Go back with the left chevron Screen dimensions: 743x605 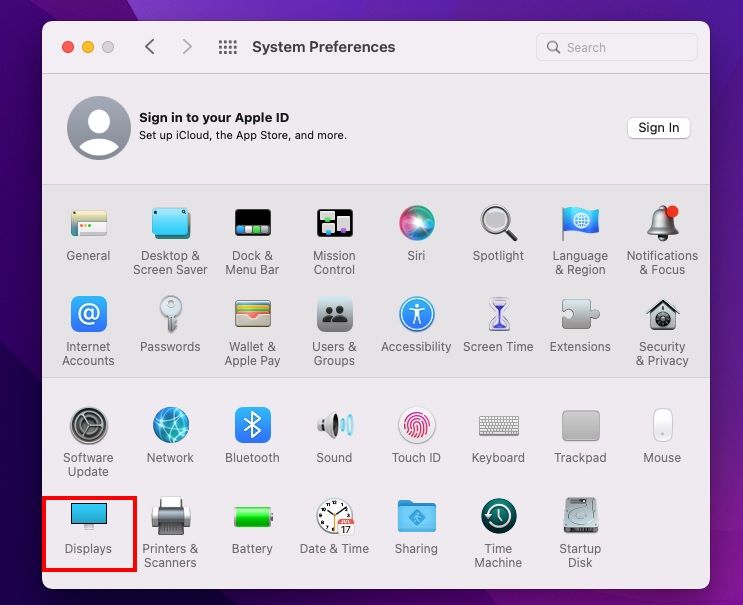(150, 46)
